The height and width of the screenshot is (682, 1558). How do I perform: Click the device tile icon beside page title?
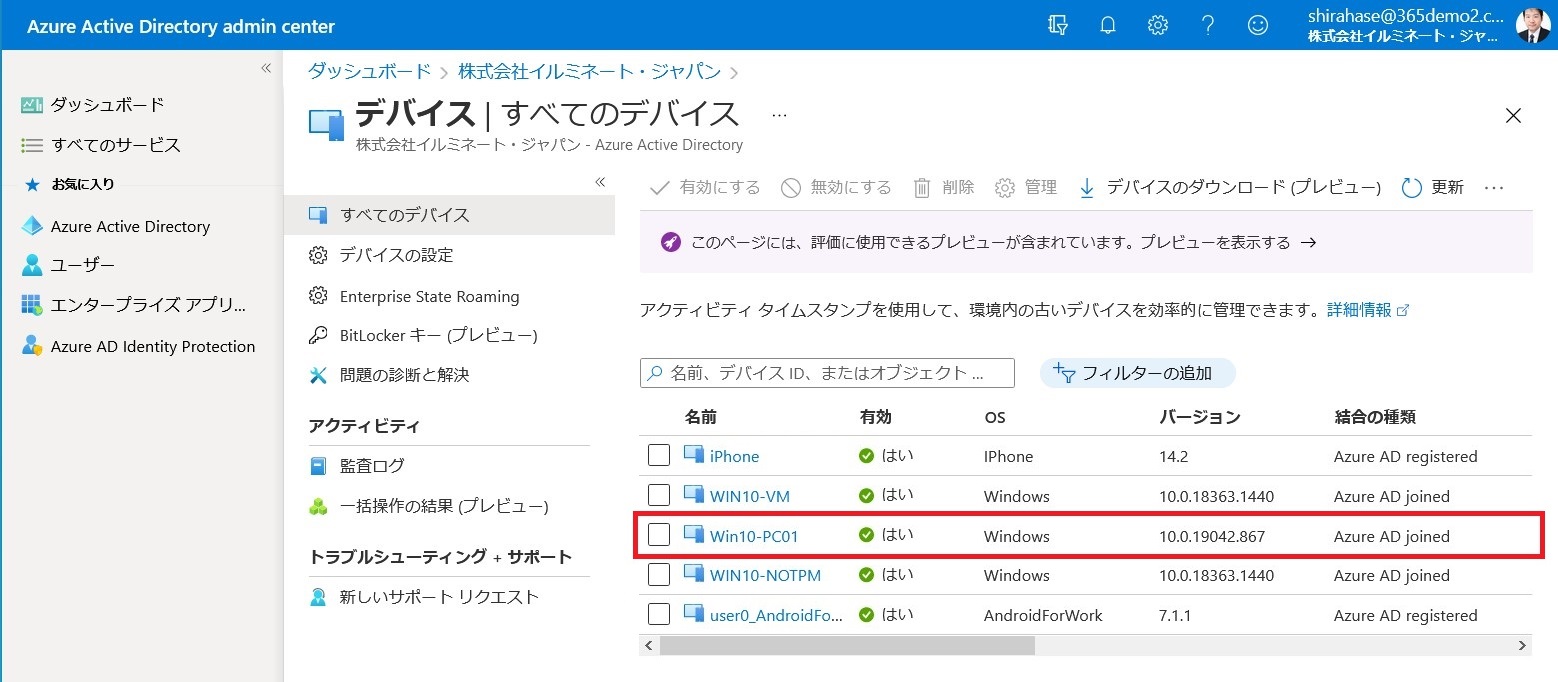tap(326, 123)
